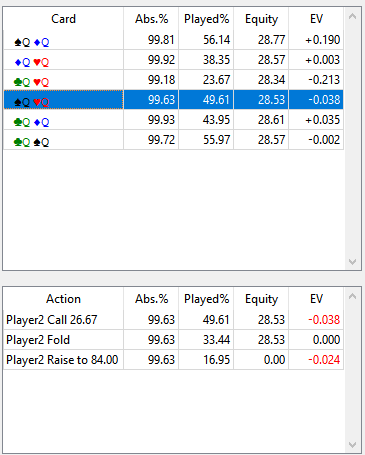Click the EV value +0.190
Image resolution: width=365 pixels, height=455 pixels.
pyautogui.click(x=322, y=40)
